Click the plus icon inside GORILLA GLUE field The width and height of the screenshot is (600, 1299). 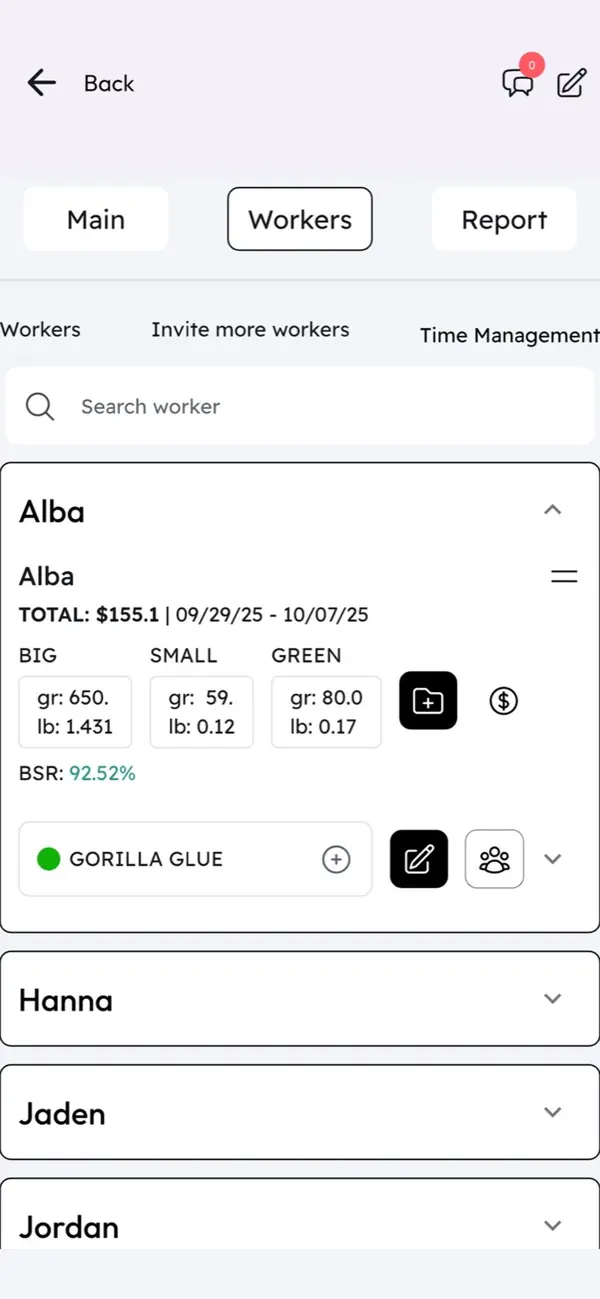[336, 859]
